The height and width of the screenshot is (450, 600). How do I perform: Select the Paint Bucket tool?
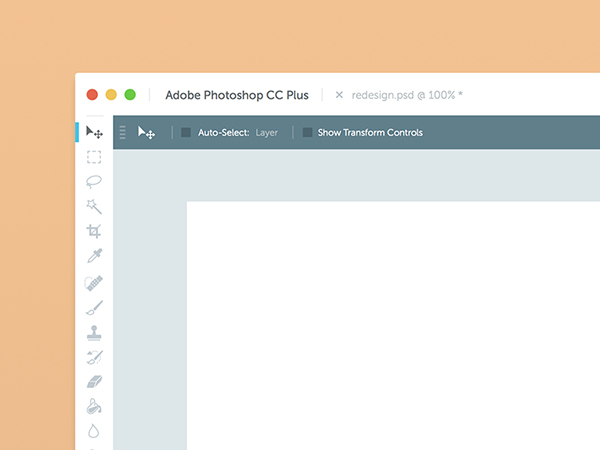[94, 406]
